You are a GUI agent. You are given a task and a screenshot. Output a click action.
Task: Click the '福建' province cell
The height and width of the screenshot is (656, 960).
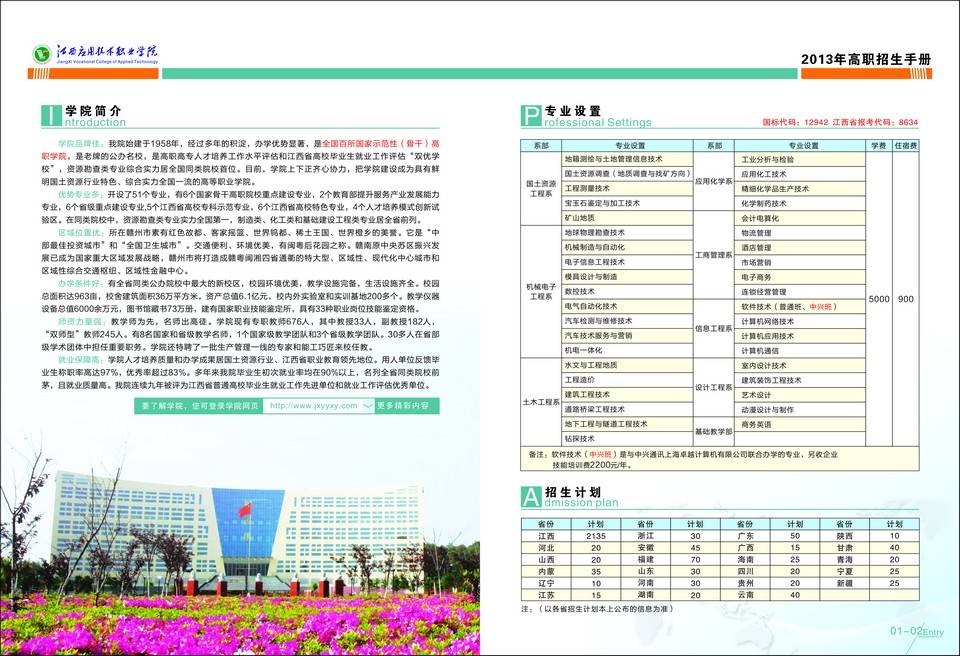click(x=645, y=559)
